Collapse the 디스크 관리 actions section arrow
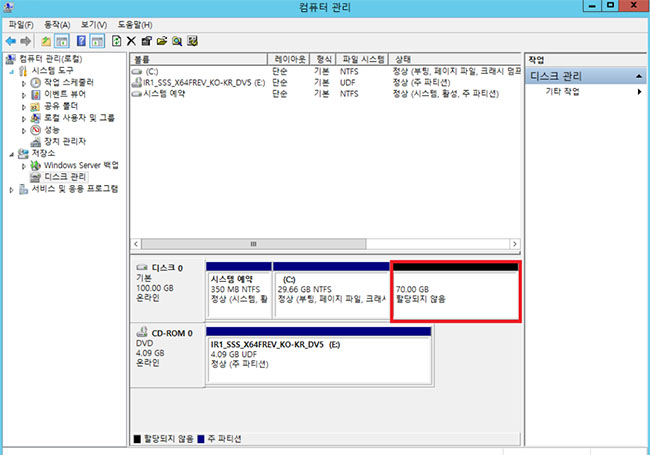 click(x=639, y=76)
